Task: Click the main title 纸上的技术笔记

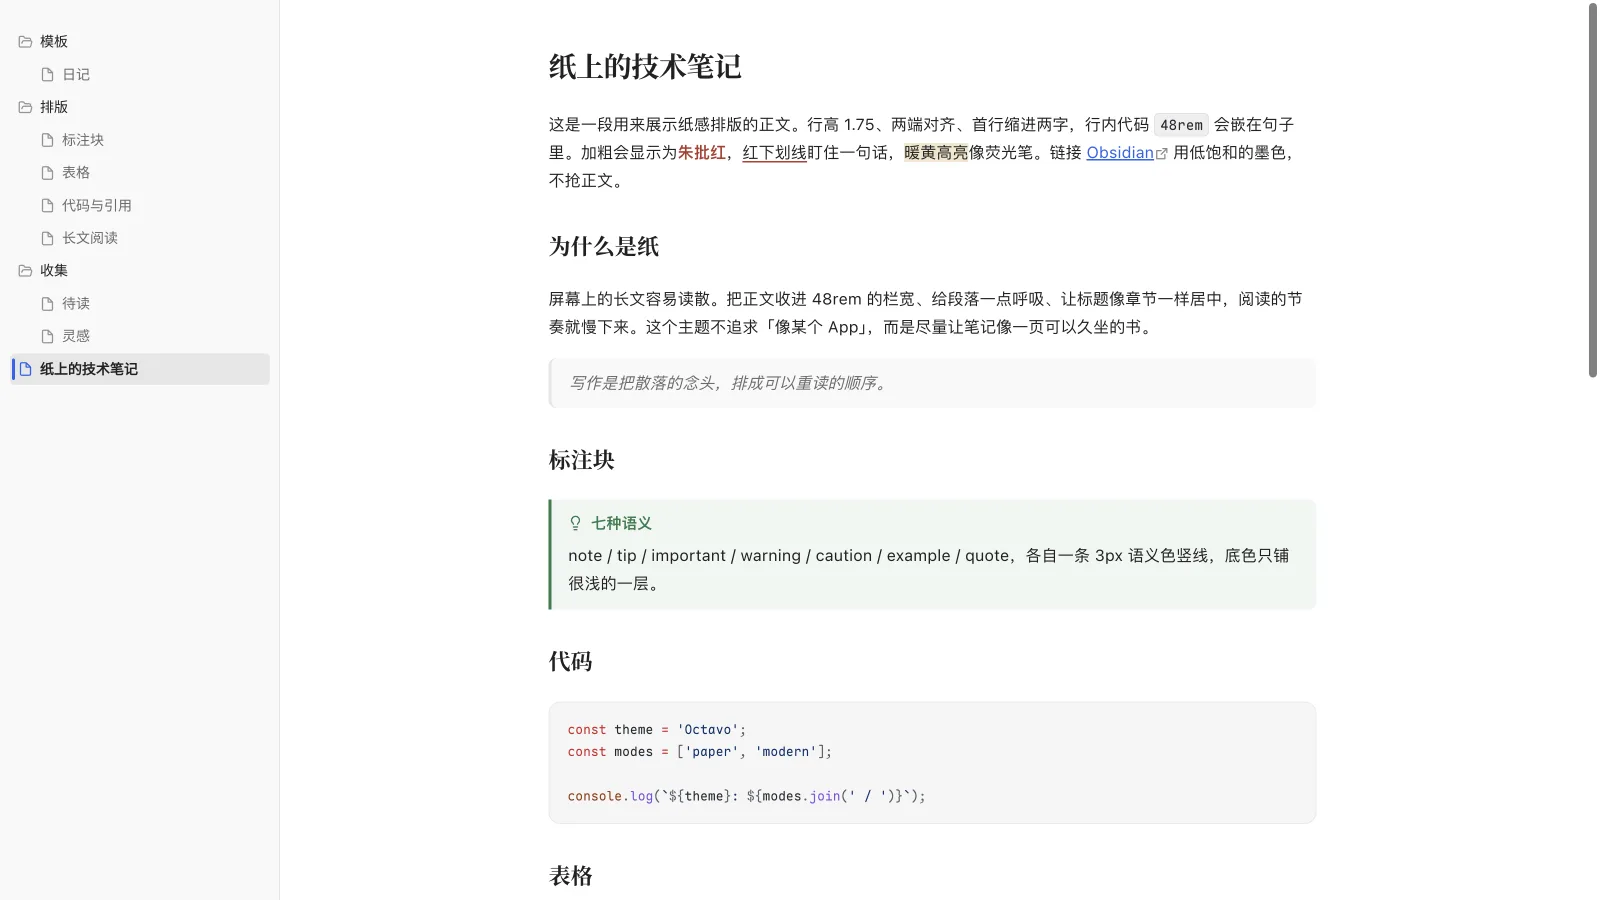Action: 645,67
